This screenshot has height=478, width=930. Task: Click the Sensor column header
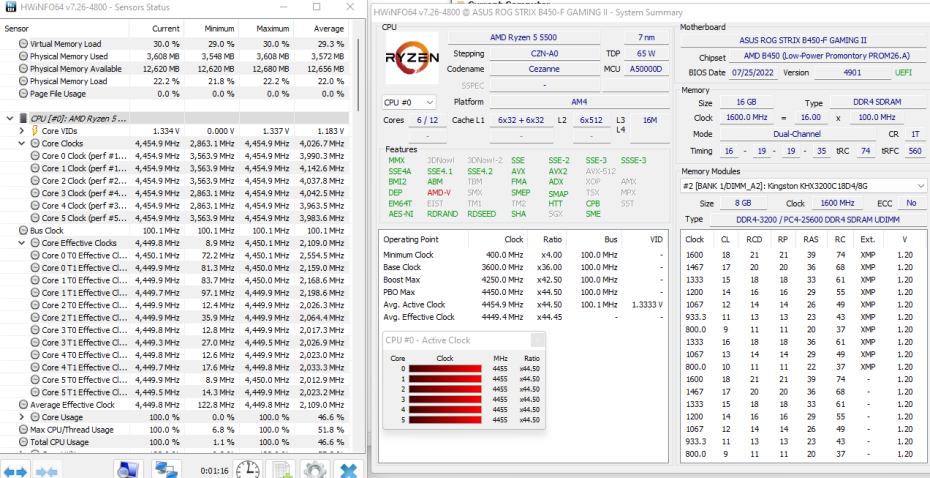65,28
